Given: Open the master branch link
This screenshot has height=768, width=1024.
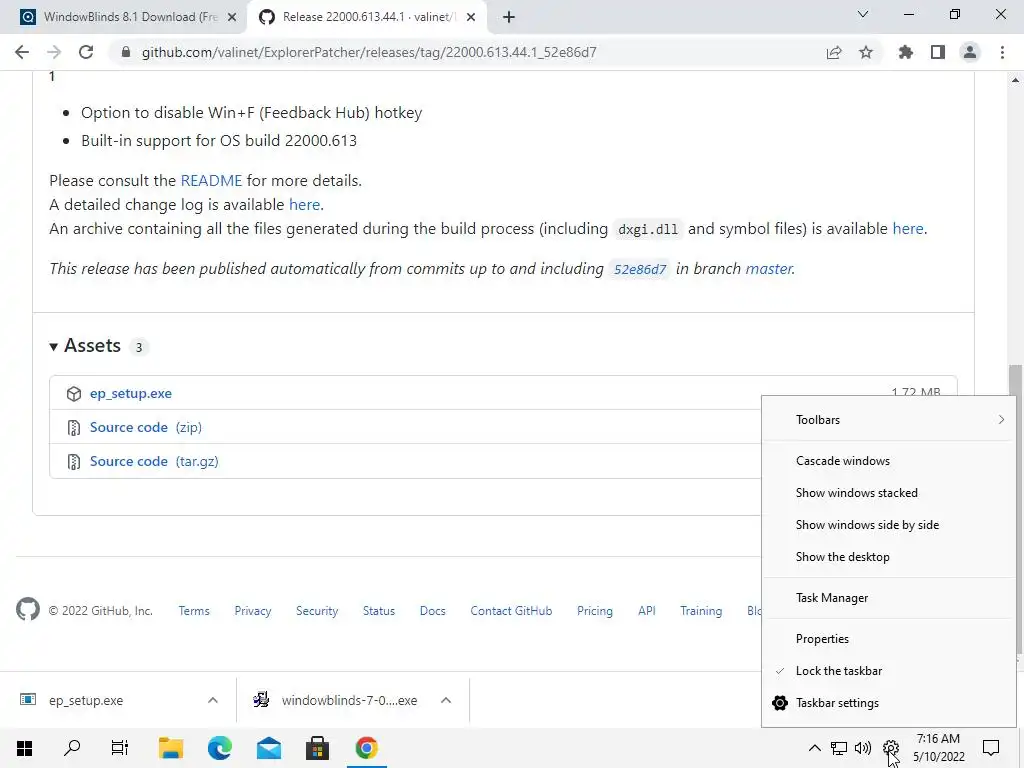Looking at the screenshot, I should [769, 269].
